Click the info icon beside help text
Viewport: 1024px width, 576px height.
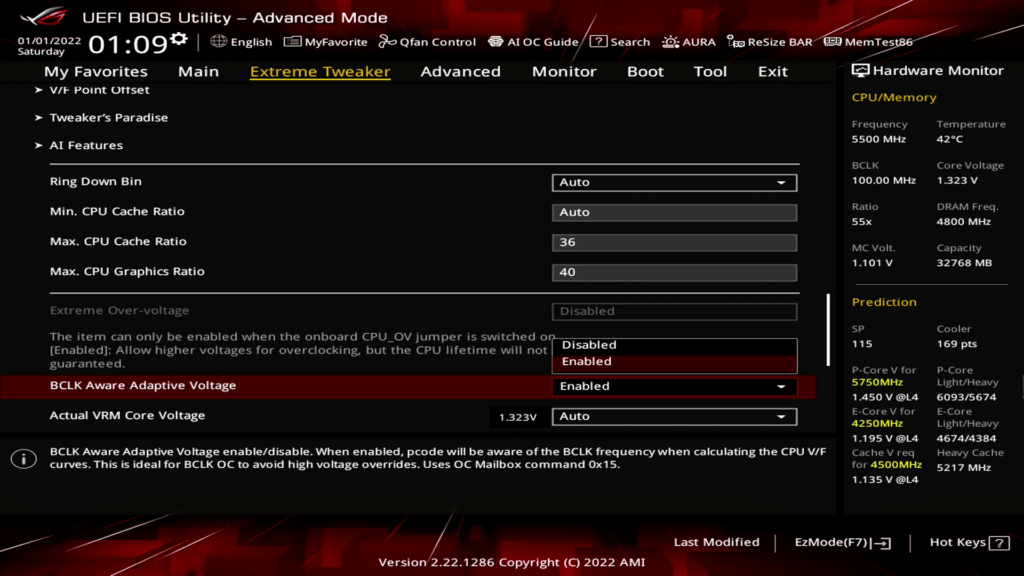pos(24,458)
